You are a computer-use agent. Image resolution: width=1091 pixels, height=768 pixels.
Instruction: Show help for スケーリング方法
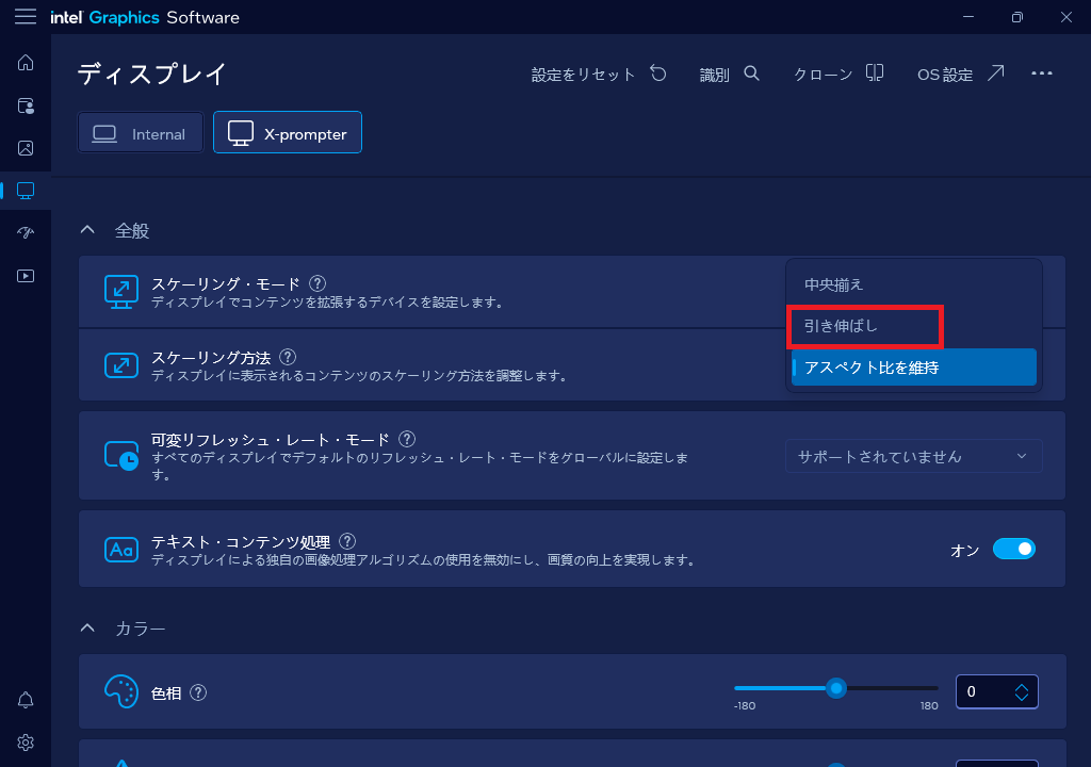click(287, 358)
